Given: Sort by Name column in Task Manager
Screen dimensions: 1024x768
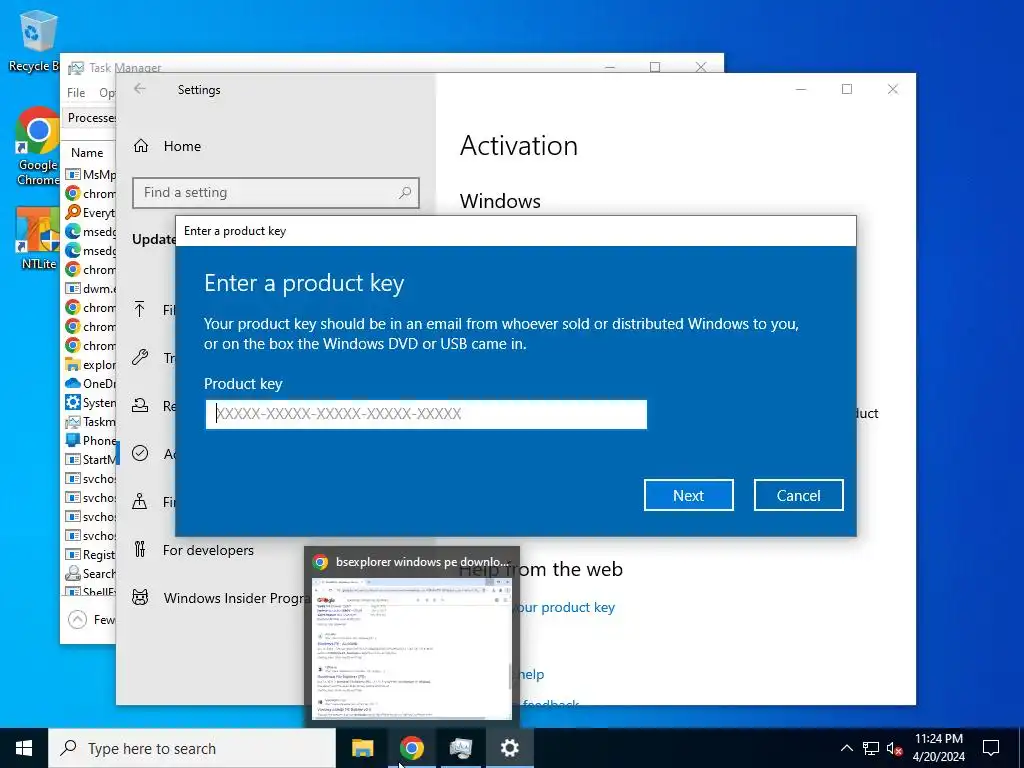Looking at the screenshot, I should (87, 153).
